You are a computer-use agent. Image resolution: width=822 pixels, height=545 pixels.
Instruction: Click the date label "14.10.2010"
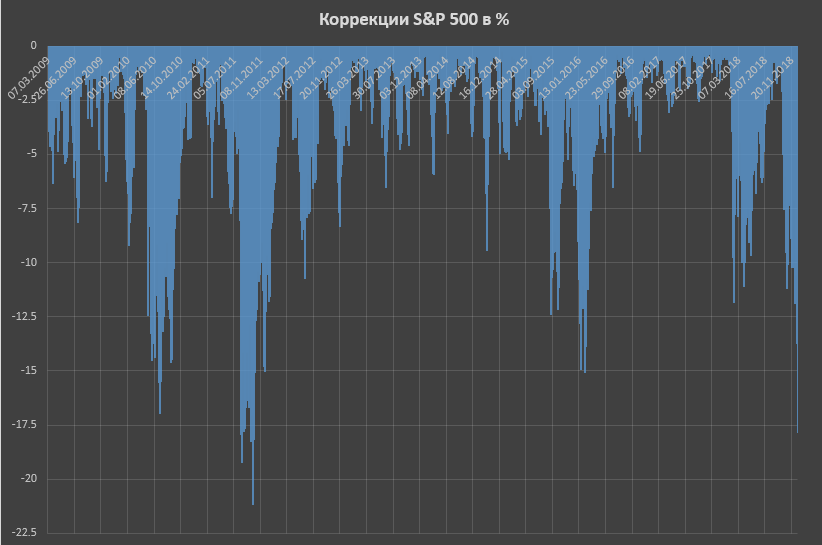click(162, 78)
